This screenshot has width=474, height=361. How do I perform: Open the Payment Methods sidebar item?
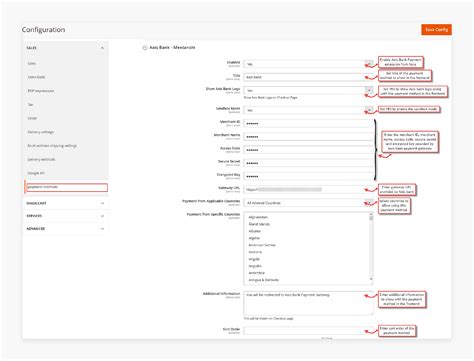[x=66, y=187]
